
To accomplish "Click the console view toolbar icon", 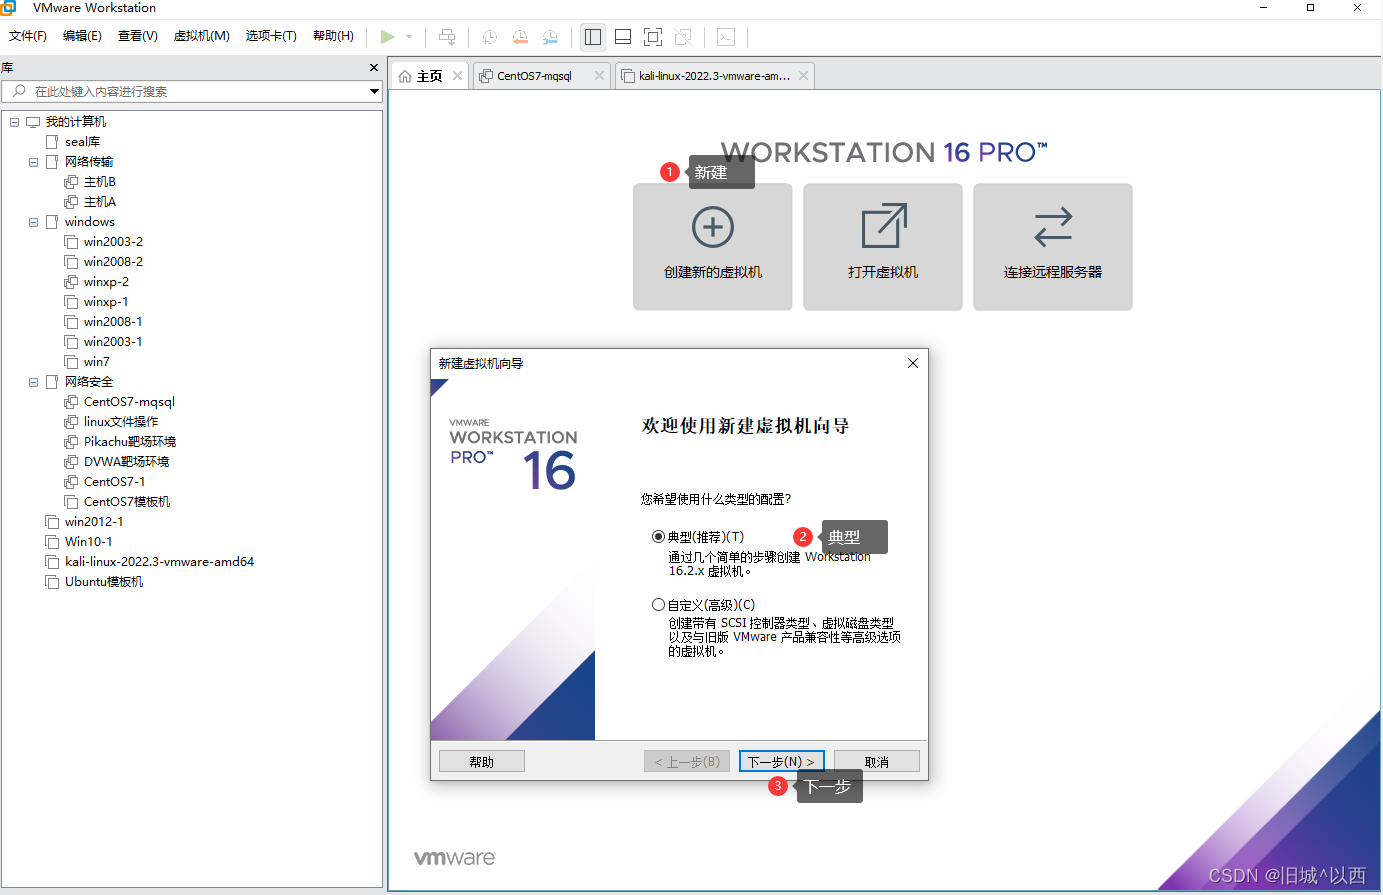I will tap(726, 37).
